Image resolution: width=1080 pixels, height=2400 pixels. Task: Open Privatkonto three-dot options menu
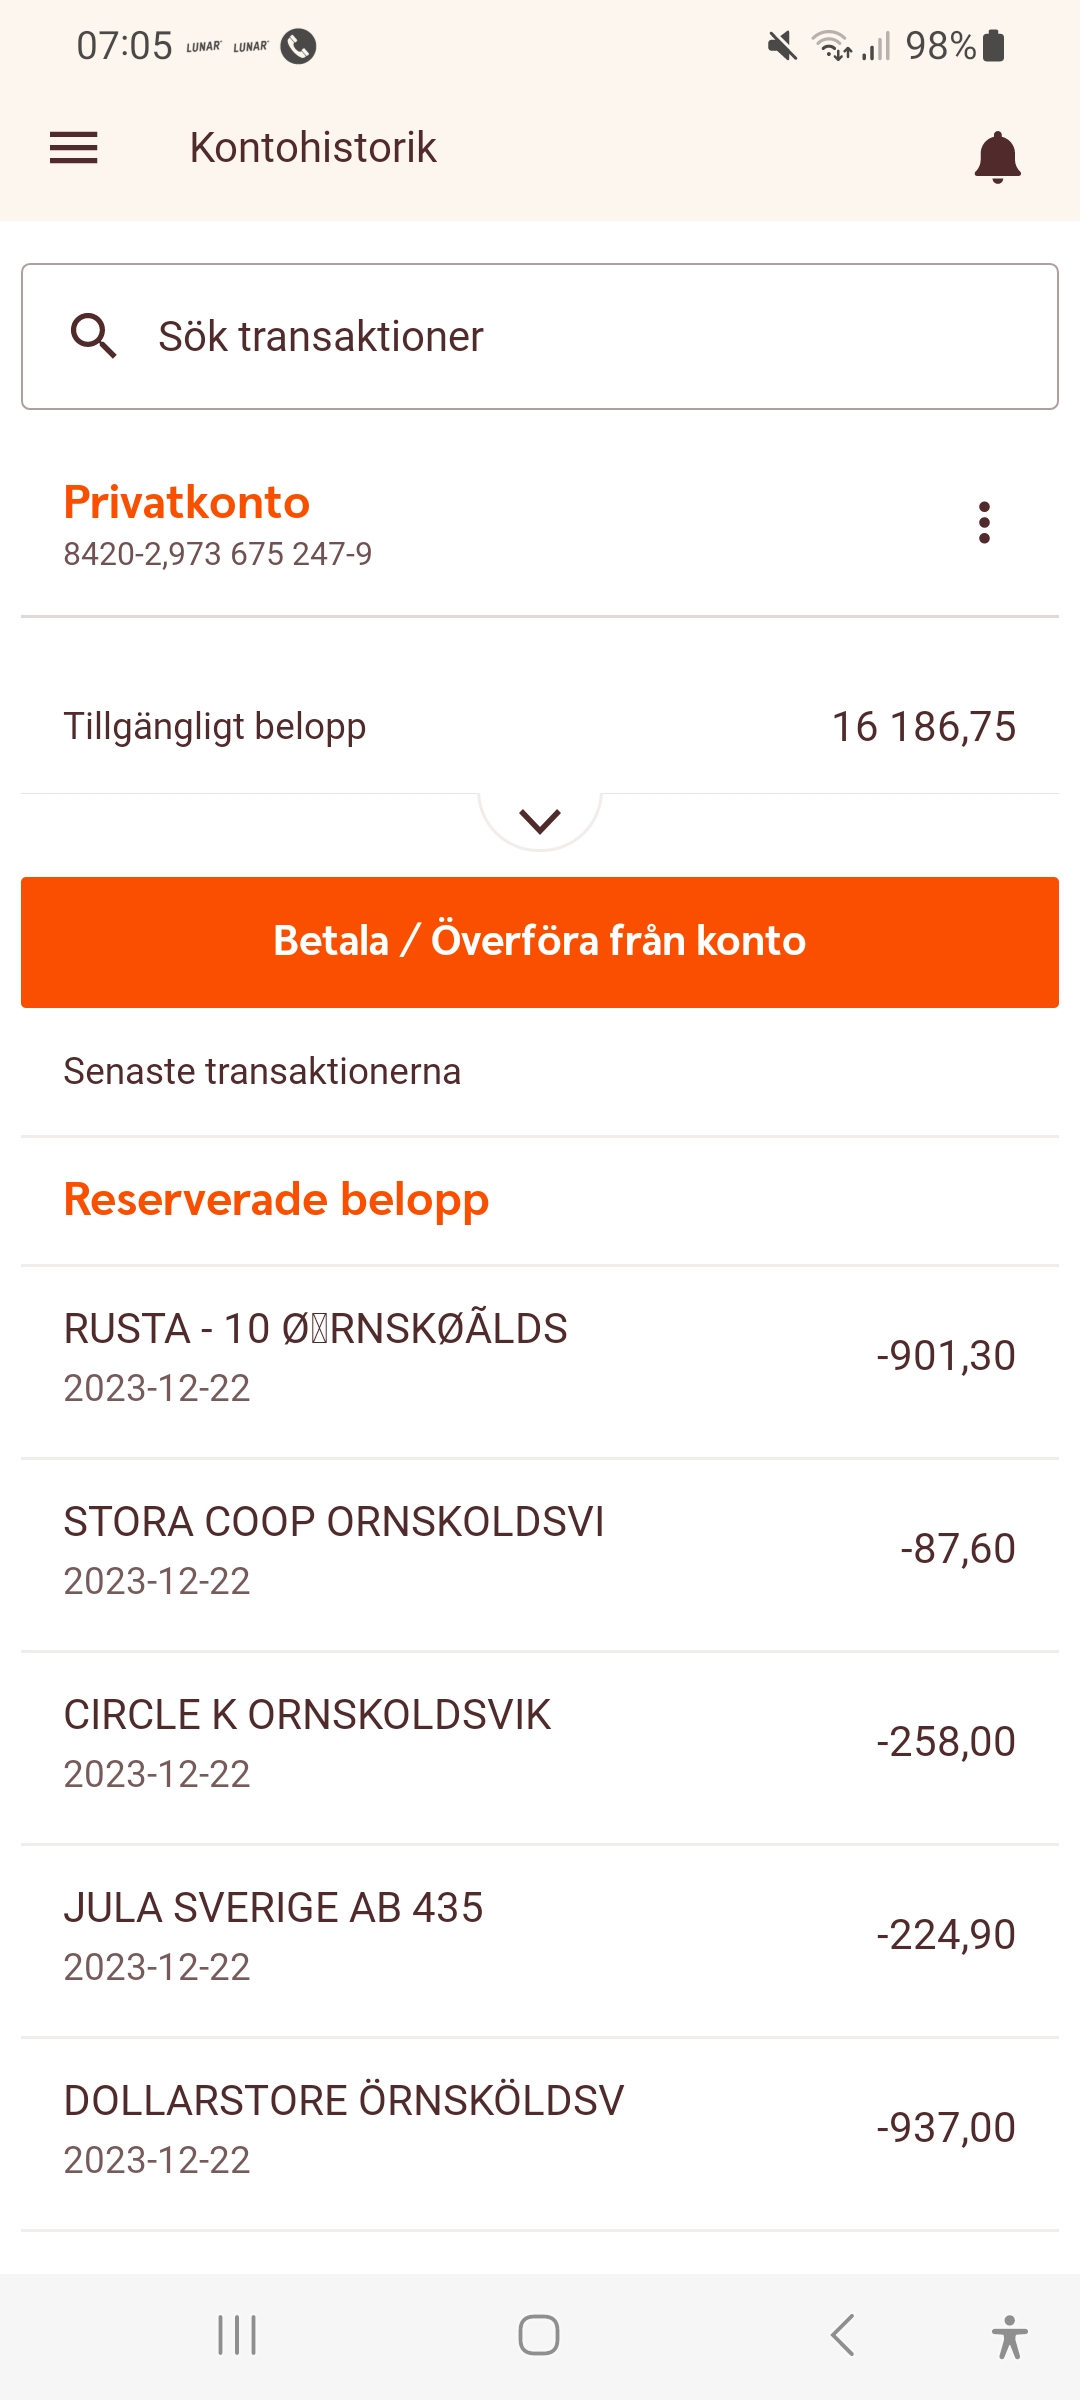tap(984, 523)
